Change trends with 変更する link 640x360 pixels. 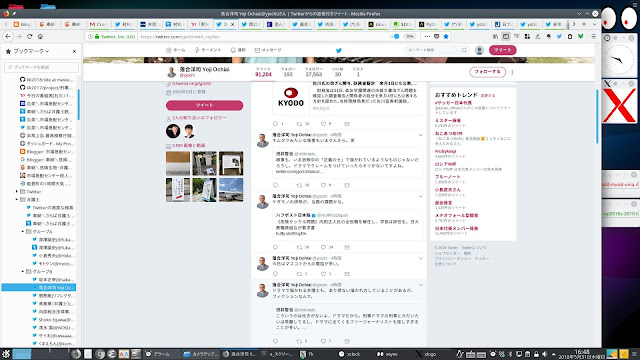coord(488,96)
